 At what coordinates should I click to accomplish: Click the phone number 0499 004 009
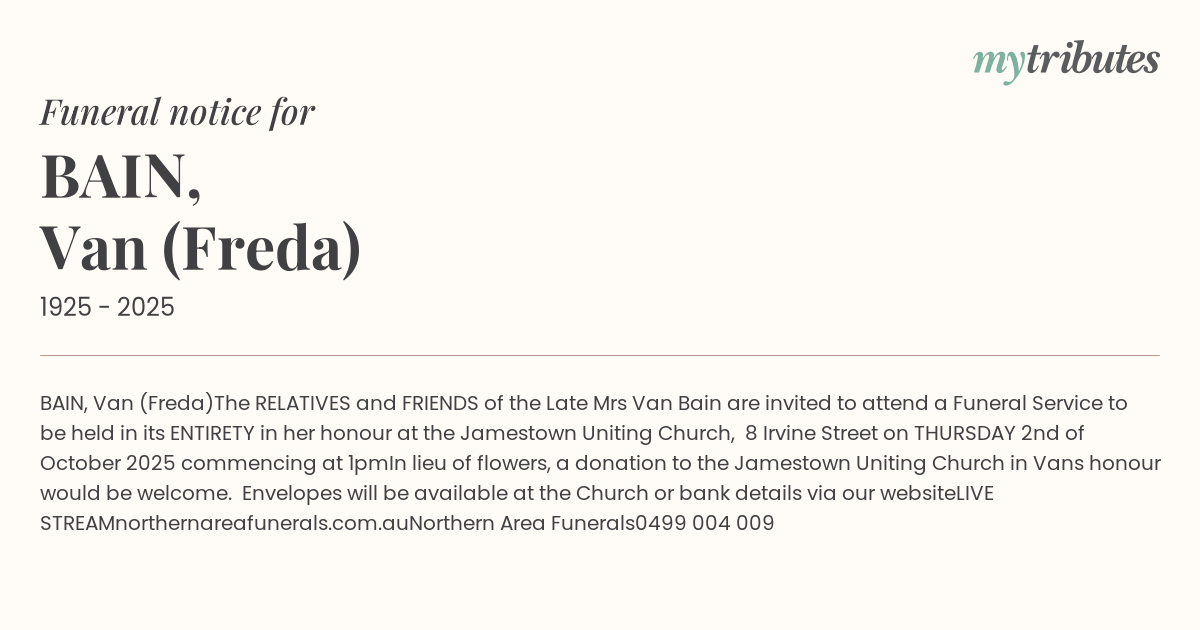click(x=705, y=523)
